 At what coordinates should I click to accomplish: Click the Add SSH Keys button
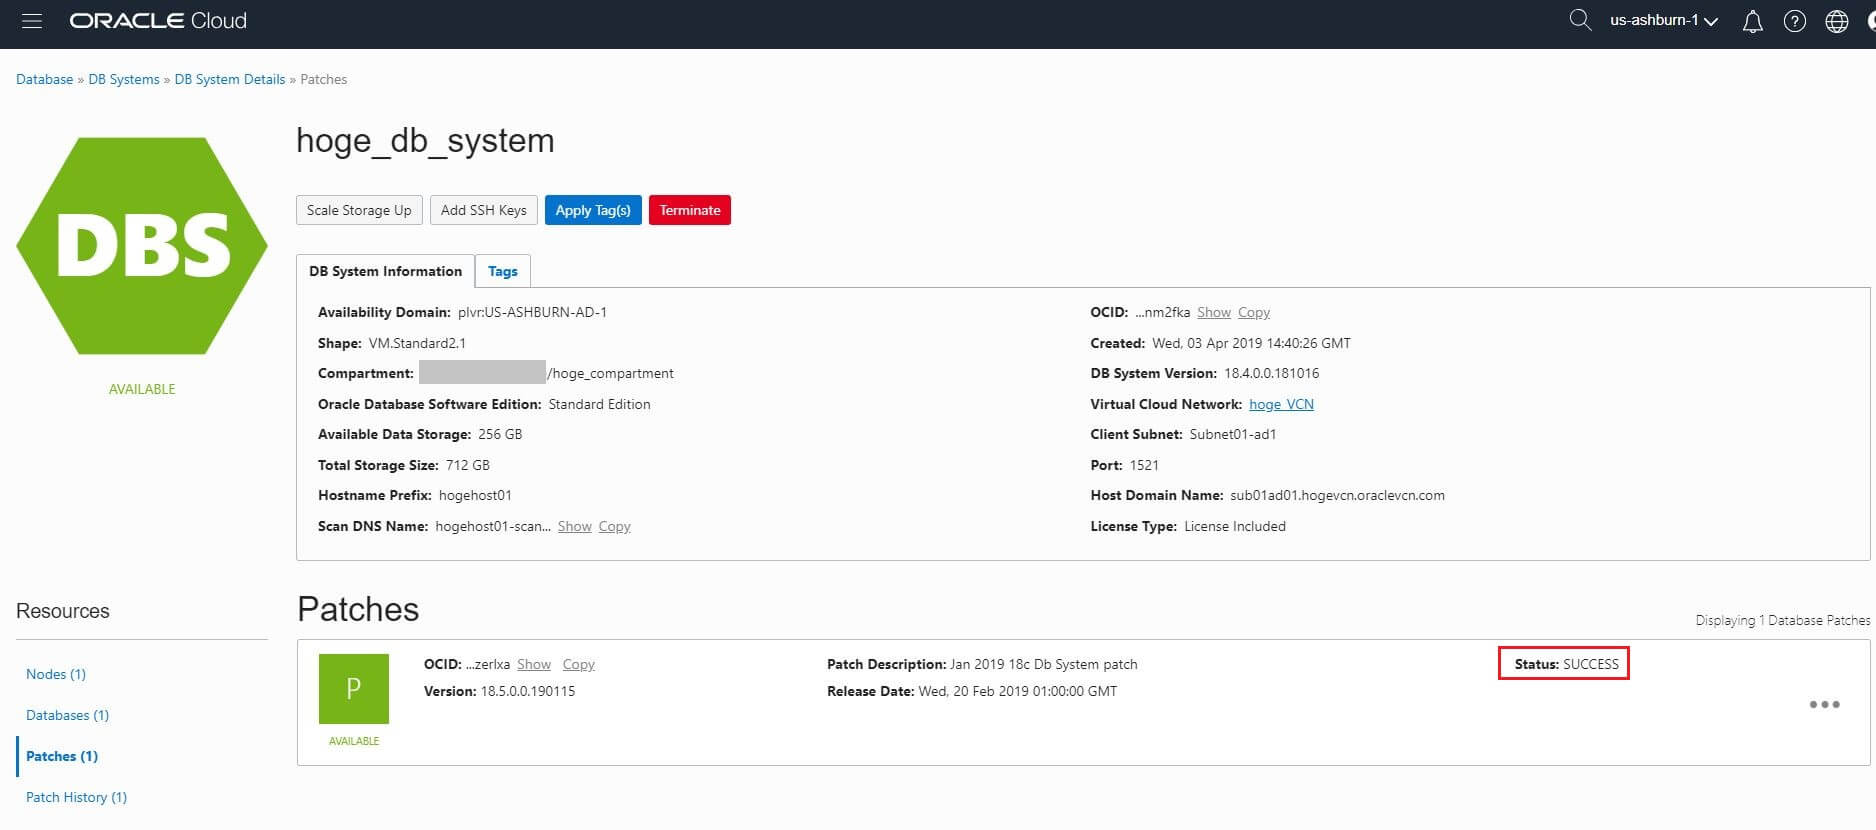[x=484, y=210]
